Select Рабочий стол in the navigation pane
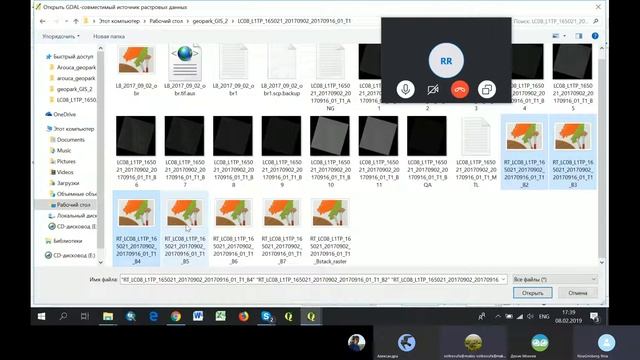640x360 pixels. point(70,205)
